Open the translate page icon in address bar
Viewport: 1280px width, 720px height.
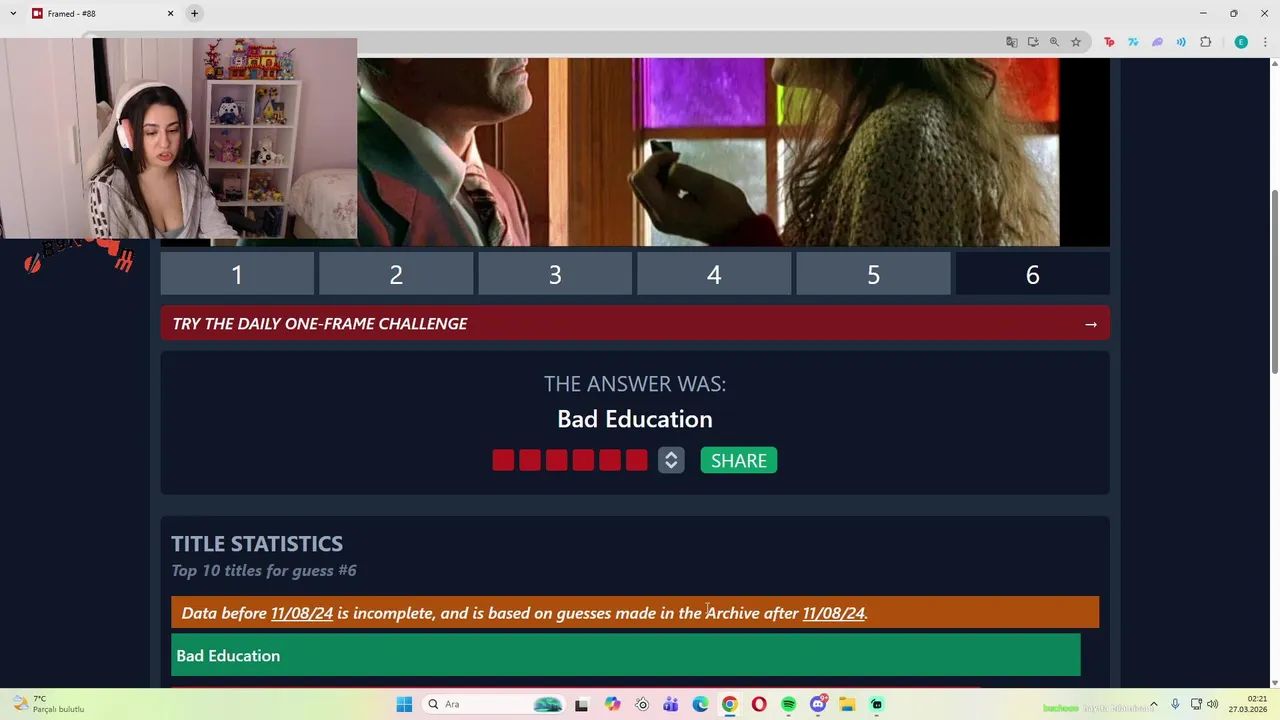1011,42
